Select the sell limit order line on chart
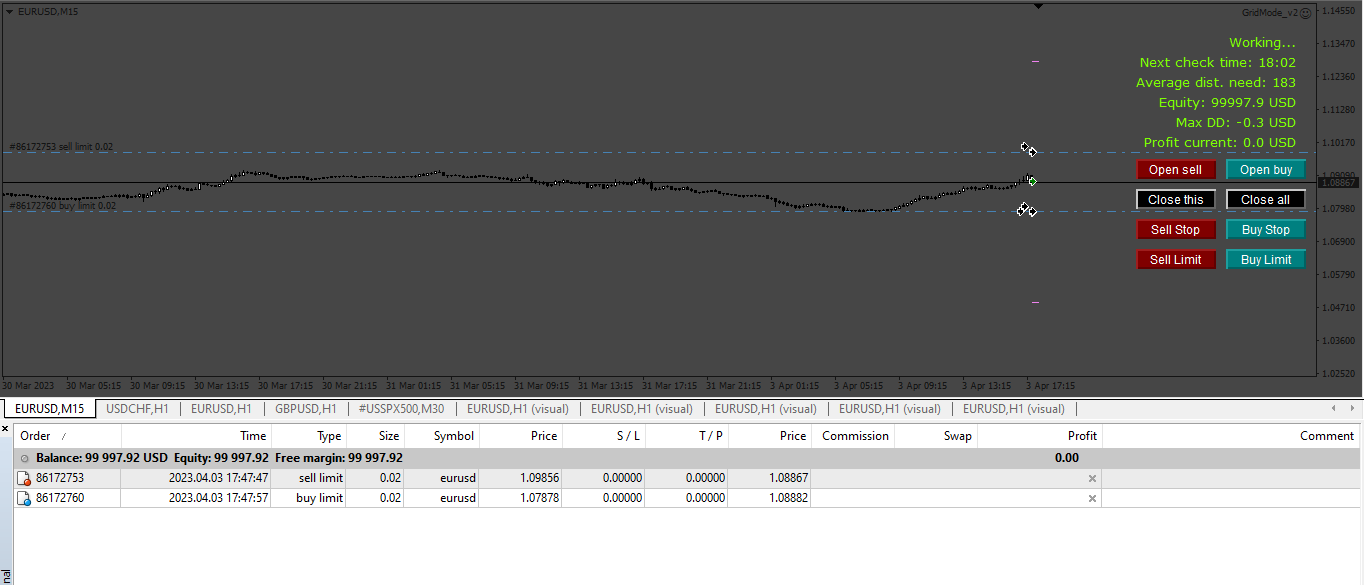The height and width of the screenshot is (585, 1364). pos(500,153)
